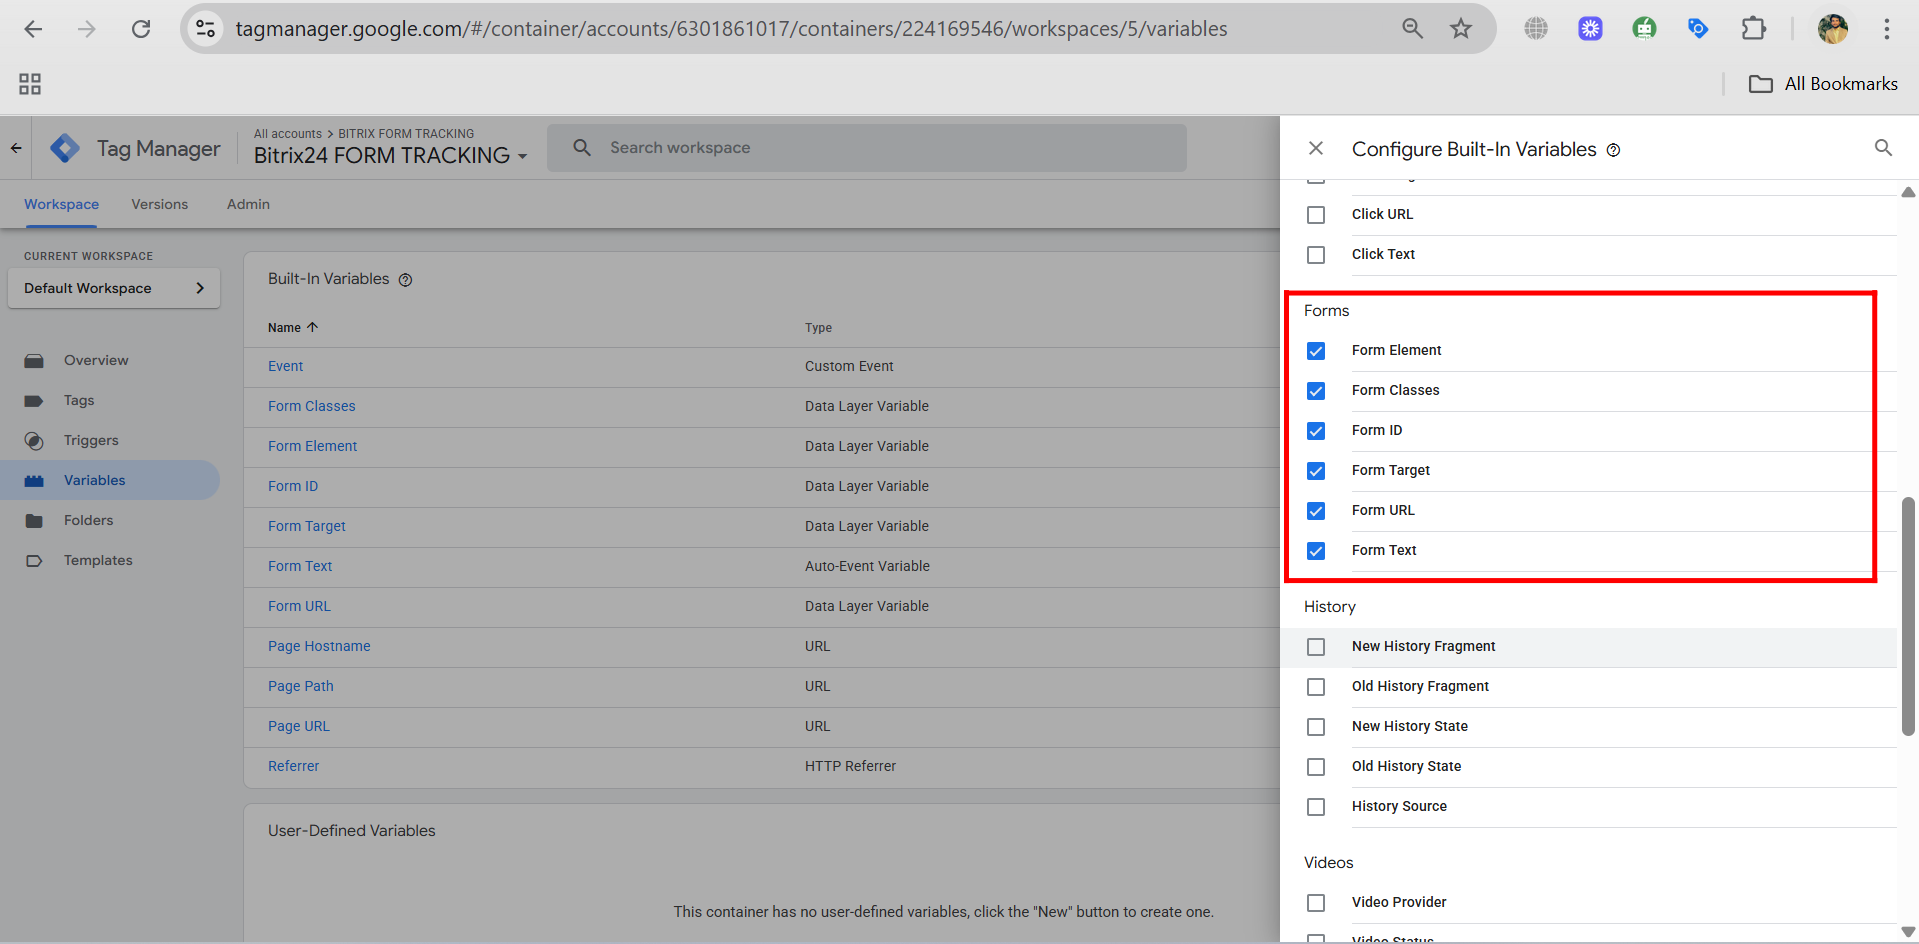The height and width of the screenshot is (944, 1919).
Task: Open the green robot extension icon
Action: click(1644, 29)
